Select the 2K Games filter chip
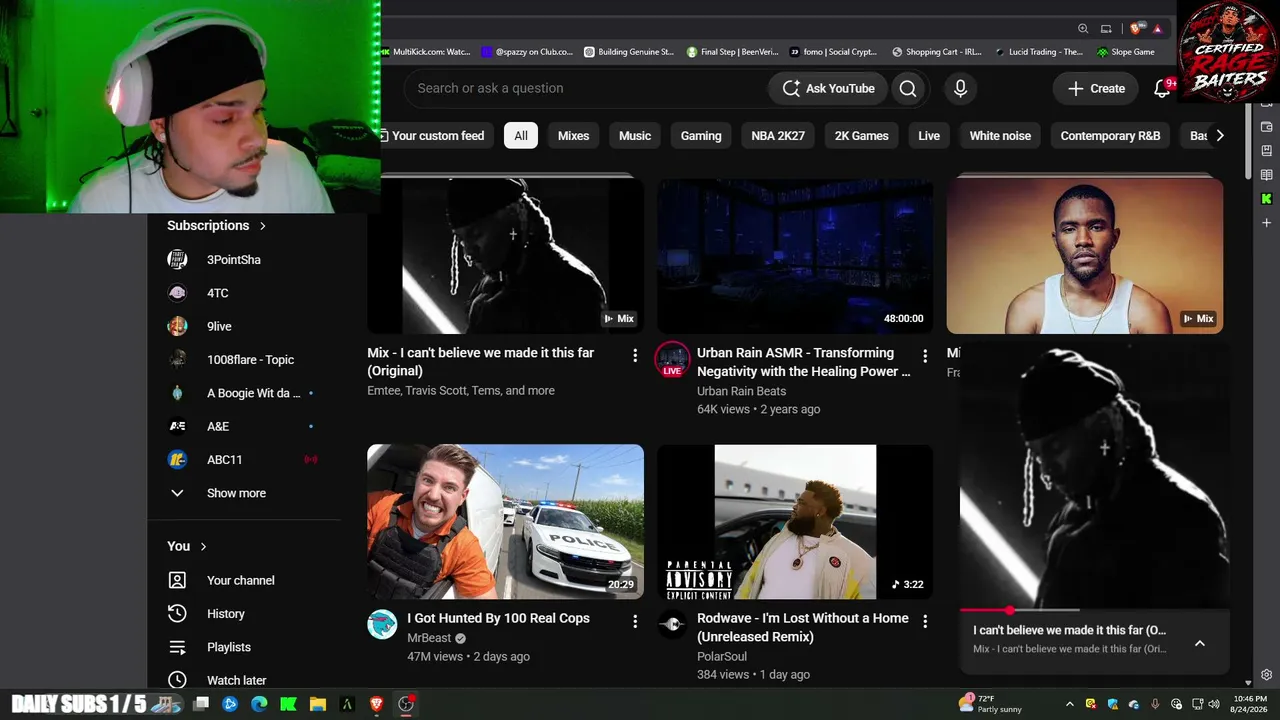The height and width of the screenshot is (720, 1280). point(862,136)
